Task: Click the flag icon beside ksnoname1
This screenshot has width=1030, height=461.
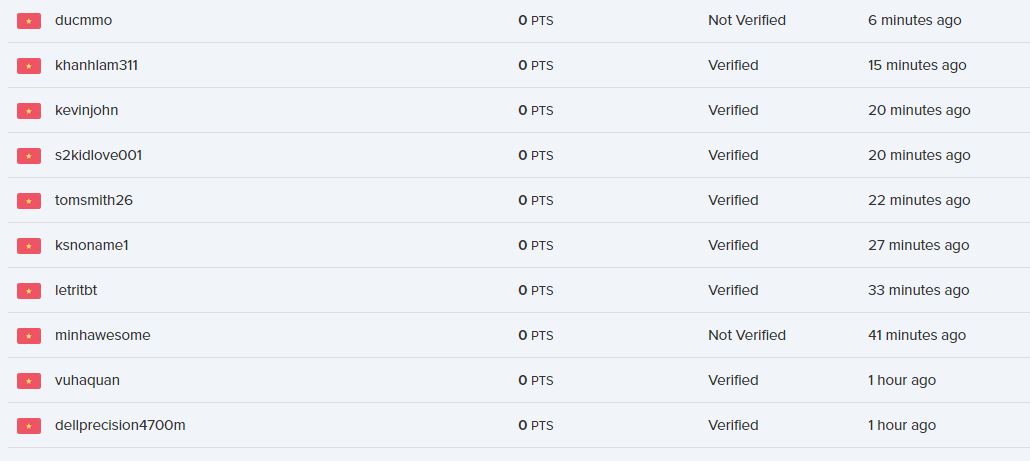Action: [x=29, y=246]
